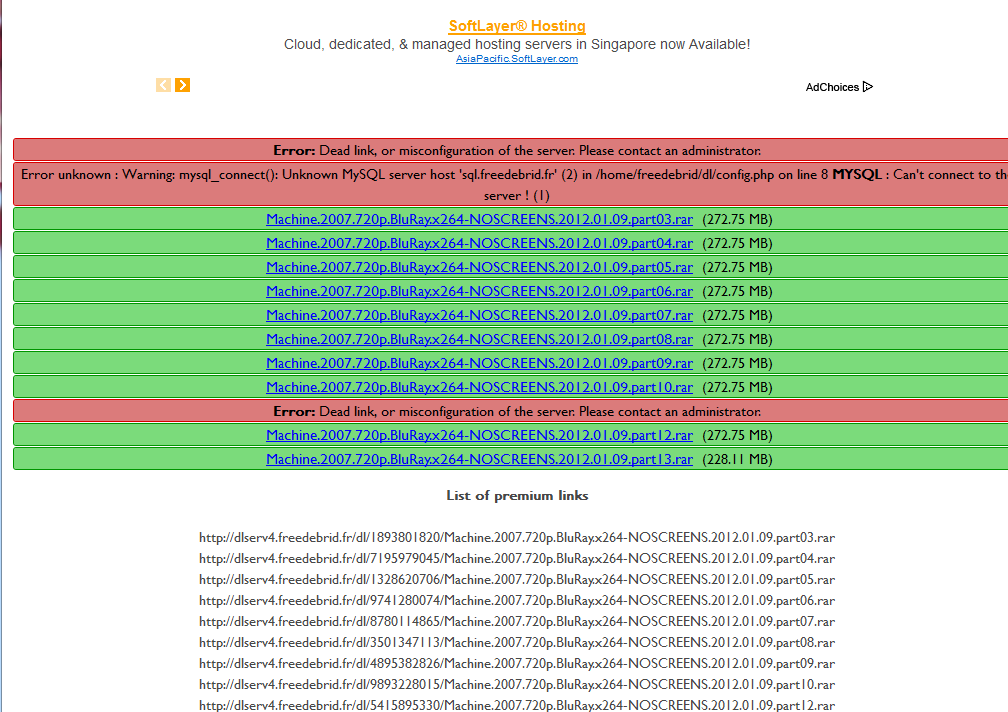Click the 272.75 MB size beside part03

737,219
